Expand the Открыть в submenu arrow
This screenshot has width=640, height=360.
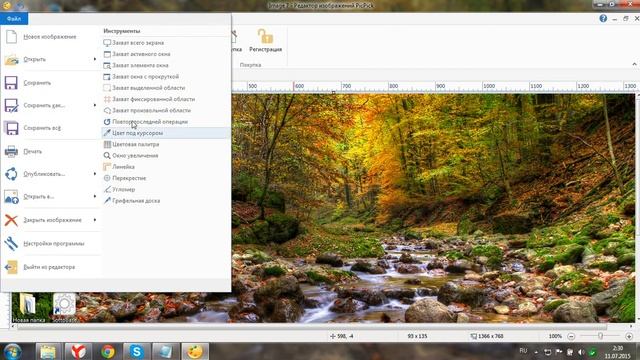95,197
